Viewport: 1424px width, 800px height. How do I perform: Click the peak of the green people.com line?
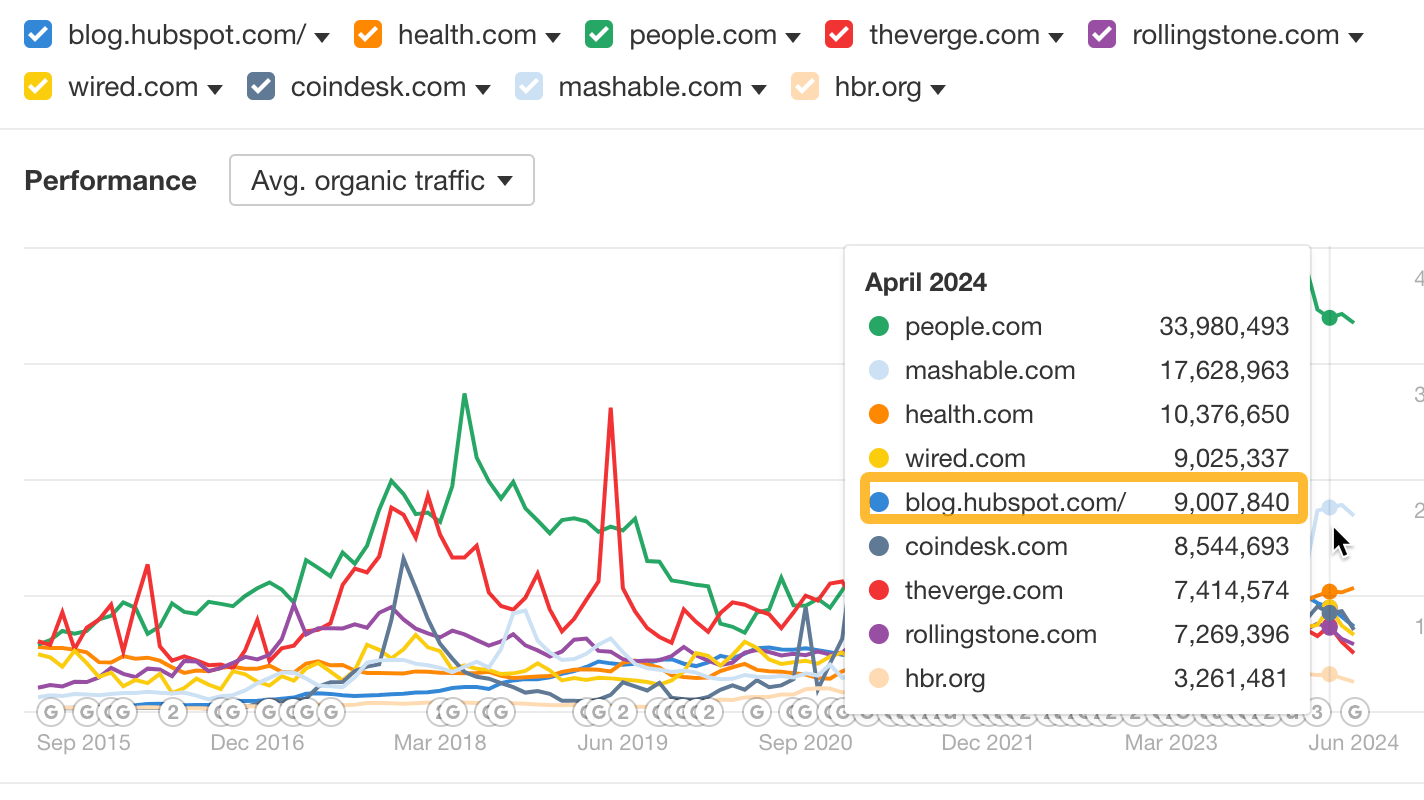465,396
